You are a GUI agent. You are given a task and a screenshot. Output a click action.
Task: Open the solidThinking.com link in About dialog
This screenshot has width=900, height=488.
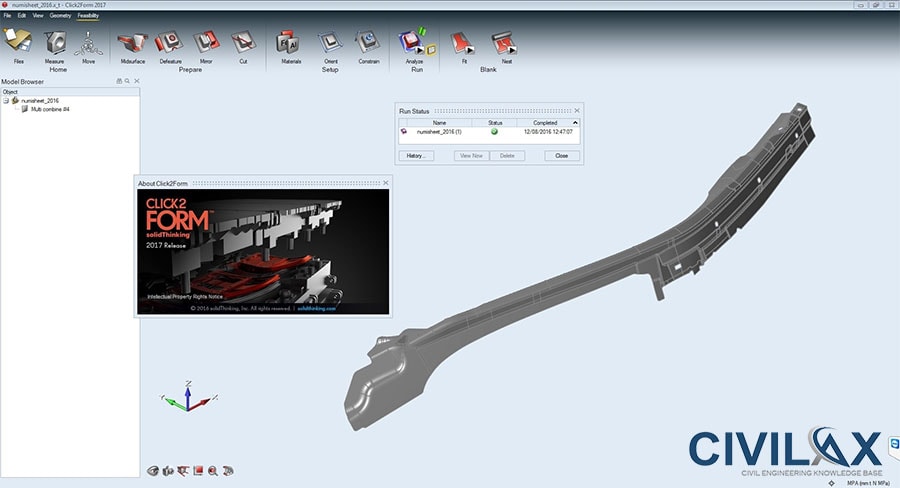[x=316, y=308]
